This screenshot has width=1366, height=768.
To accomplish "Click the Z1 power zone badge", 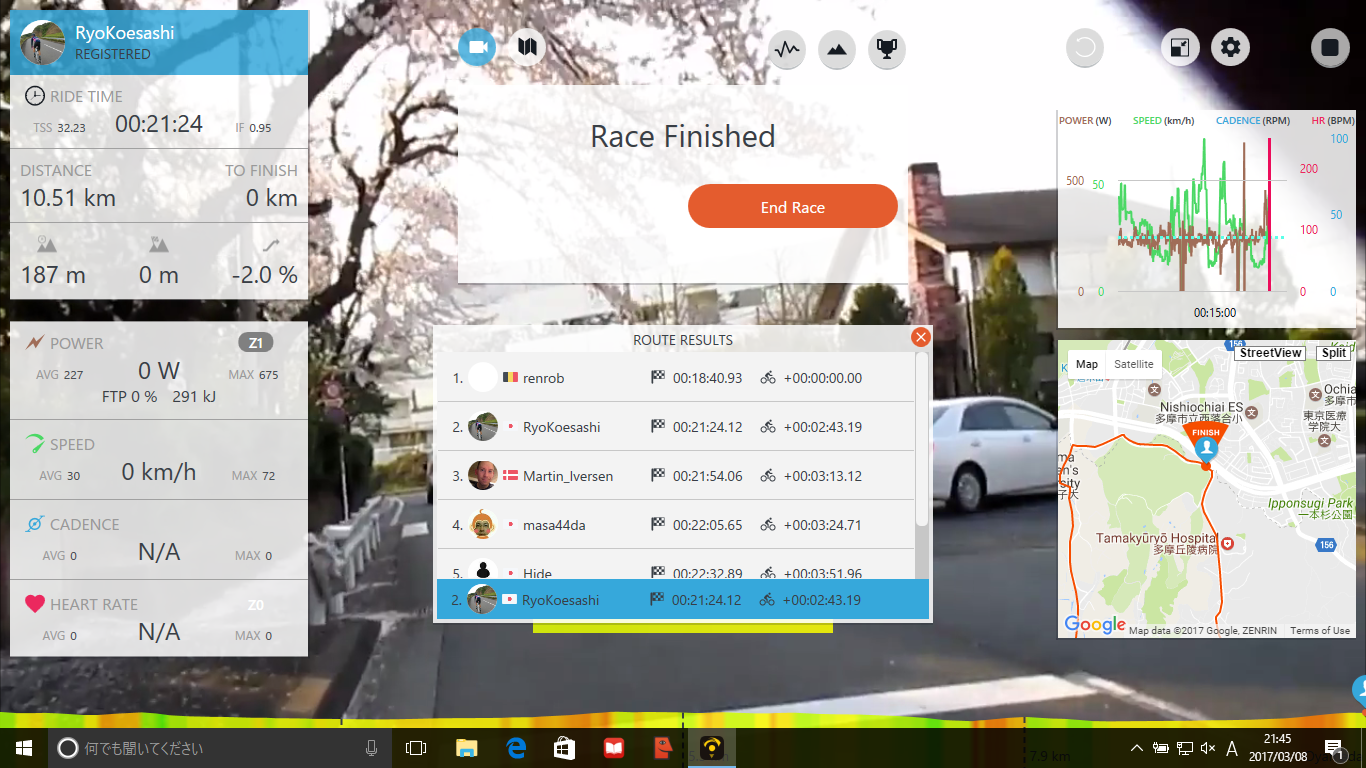I will pyautogui.click(x=255, y=343).
